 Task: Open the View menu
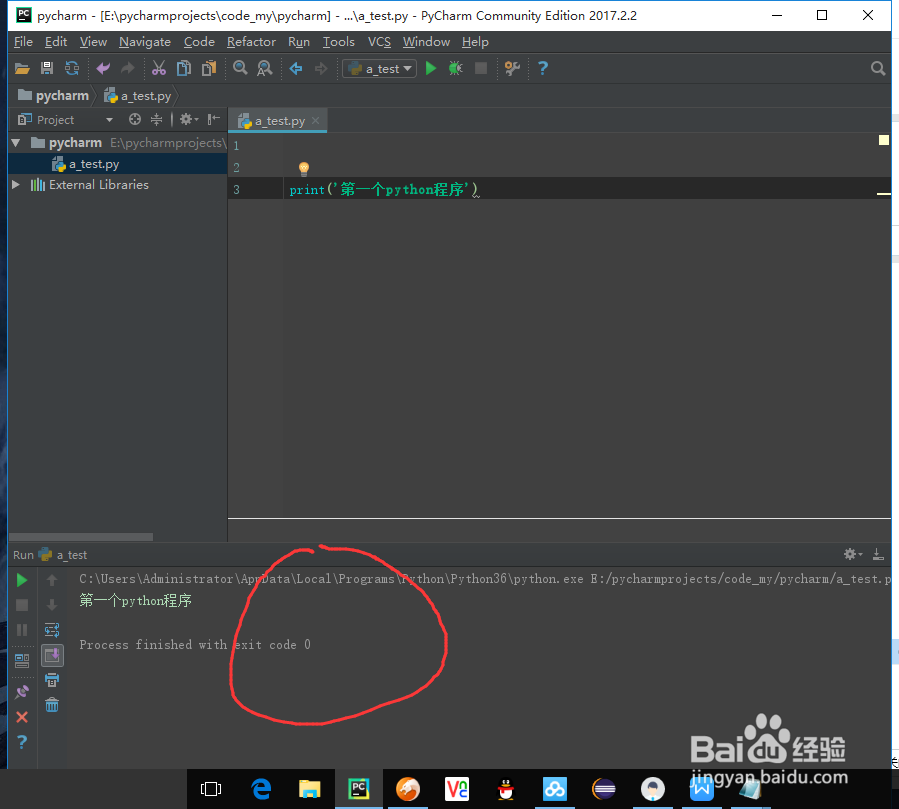click(93, 42)
